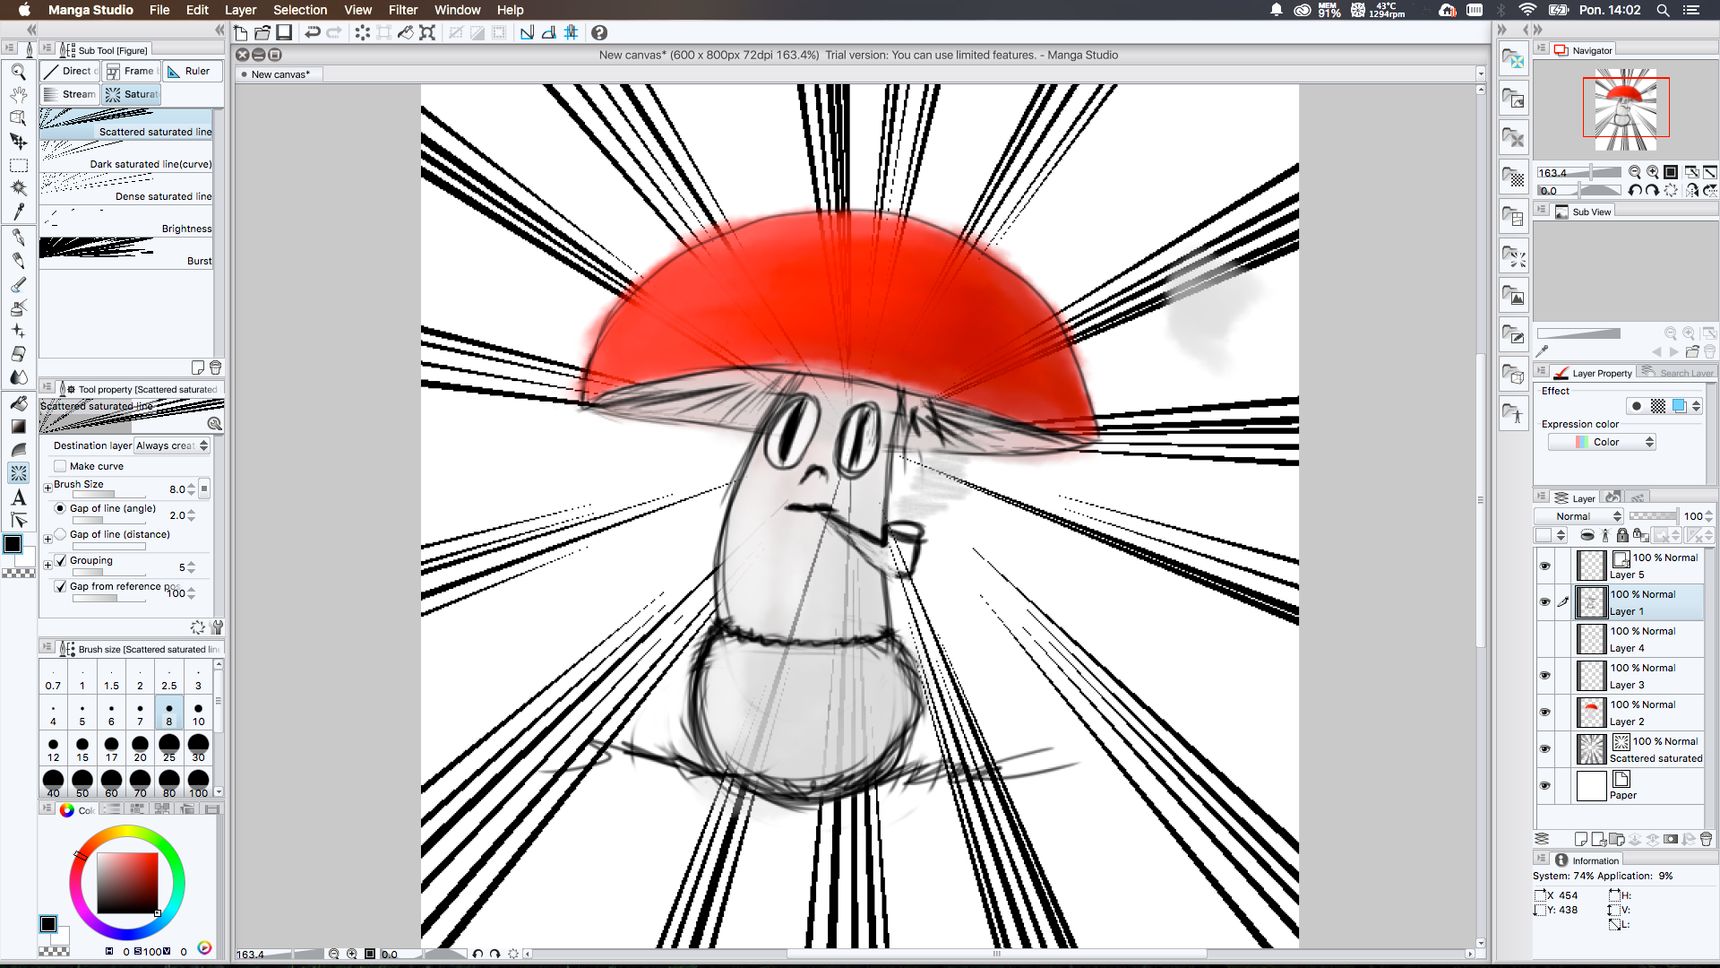
Task: Select the Eyedropper tool
Action: [18, 211]
